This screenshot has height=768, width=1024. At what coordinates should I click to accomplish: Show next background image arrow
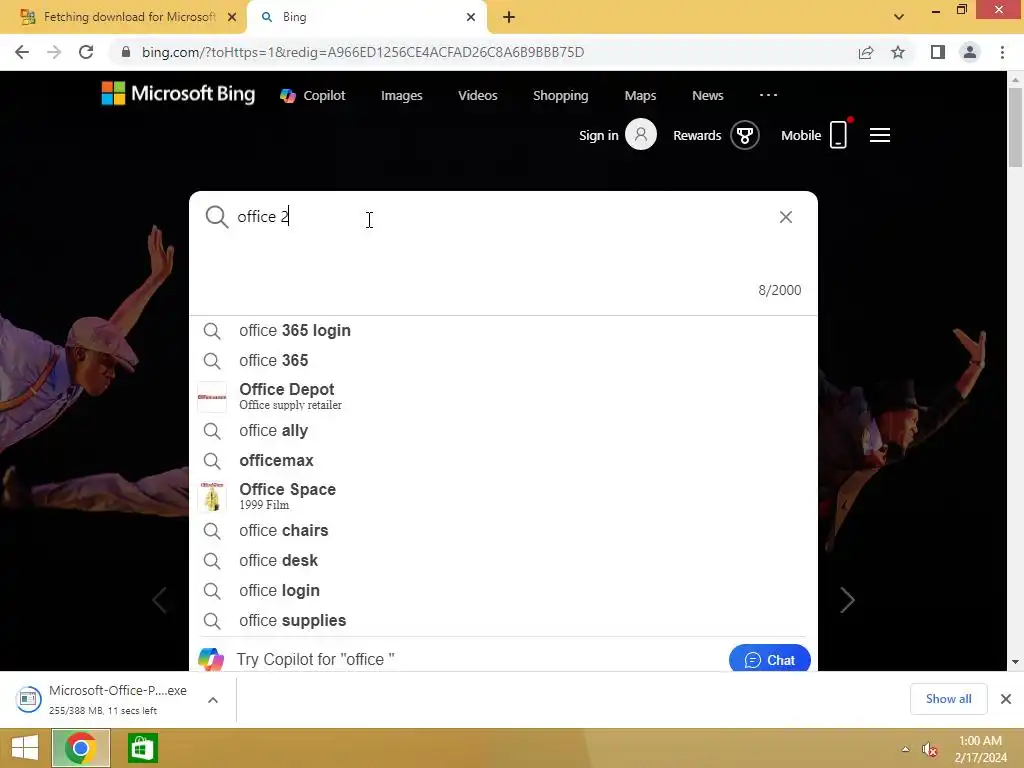pyautogui.click(x=847, y=600)
